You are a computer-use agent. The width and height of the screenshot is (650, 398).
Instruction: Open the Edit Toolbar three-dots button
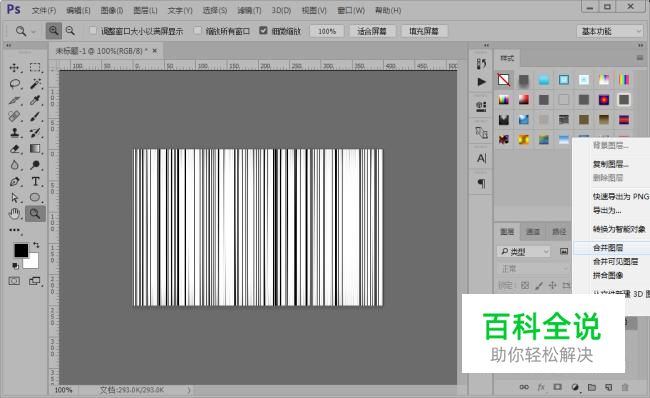pyautogui.click(x=15, y=230)
